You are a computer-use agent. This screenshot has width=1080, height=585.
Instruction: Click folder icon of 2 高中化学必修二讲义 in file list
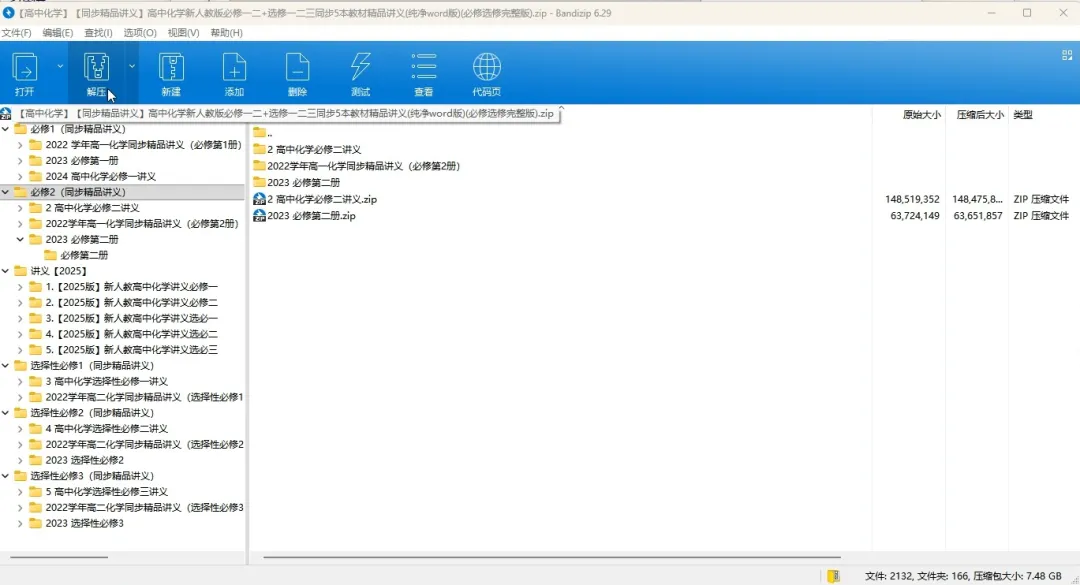point(259,149)
